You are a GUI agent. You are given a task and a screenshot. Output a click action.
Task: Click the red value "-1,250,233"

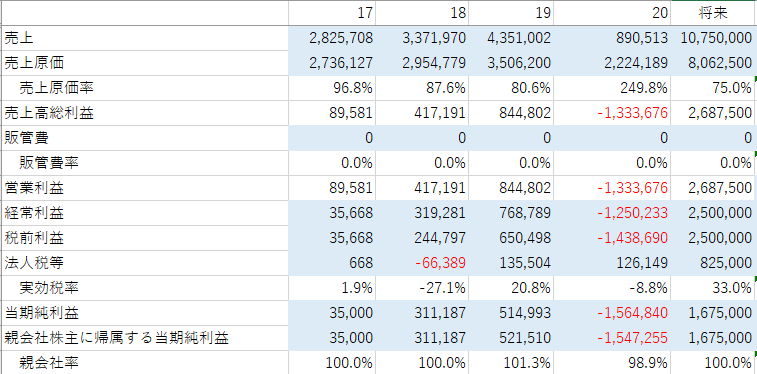[611, 213]
